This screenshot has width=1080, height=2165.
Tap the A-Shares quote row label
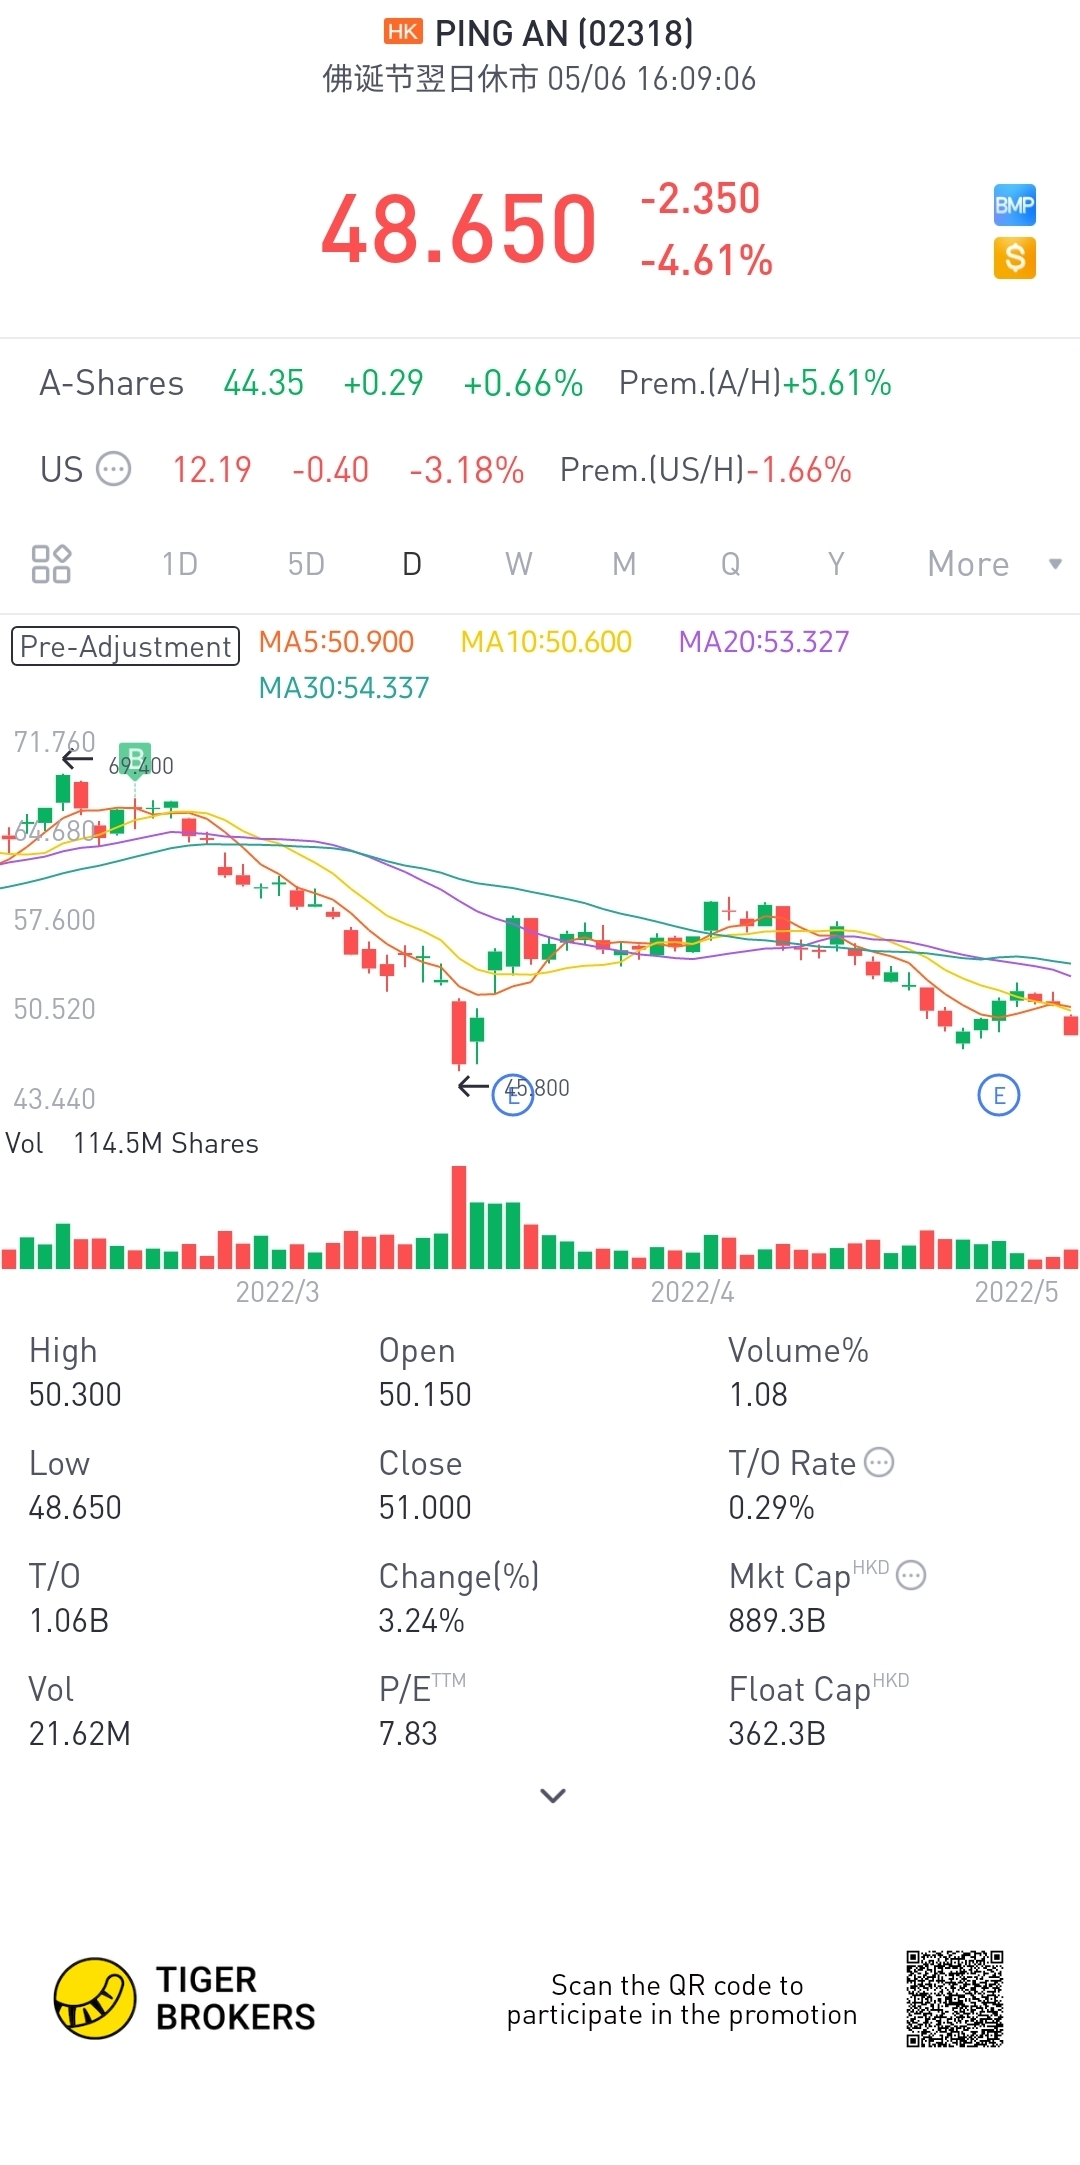[x=112, y=383]
